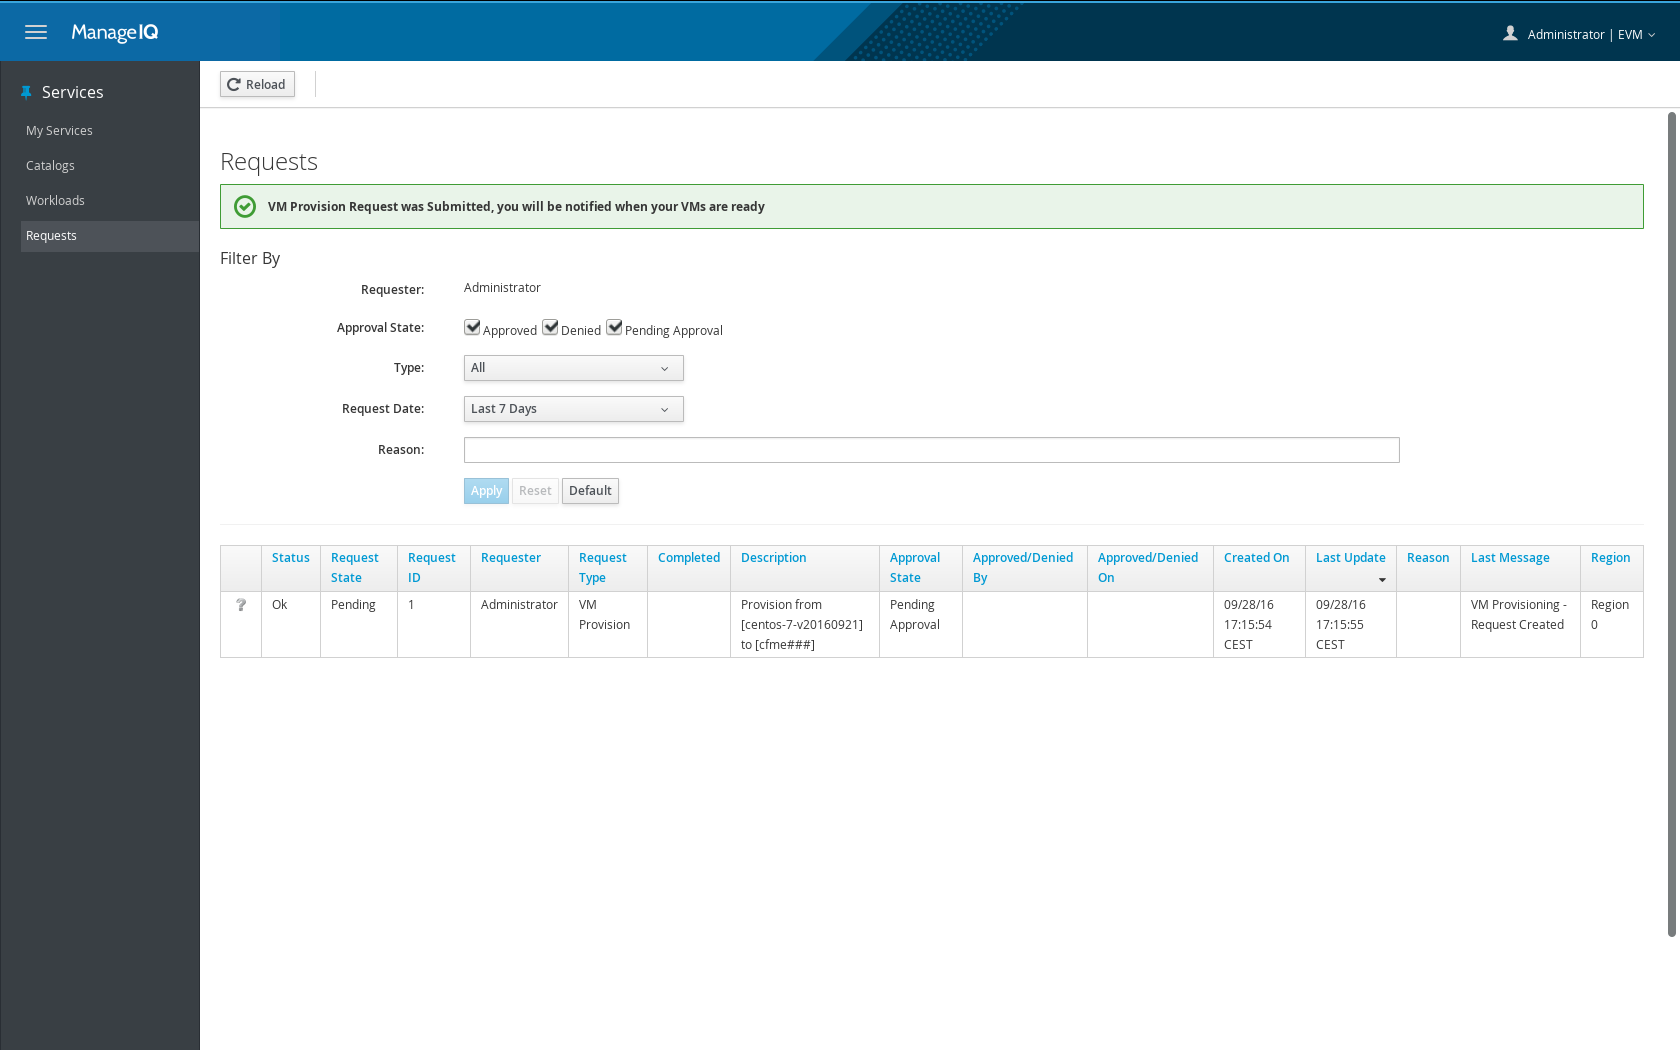Click in the Reason text field
The width and height of the screenshot is (1680, 1050).
932,450
